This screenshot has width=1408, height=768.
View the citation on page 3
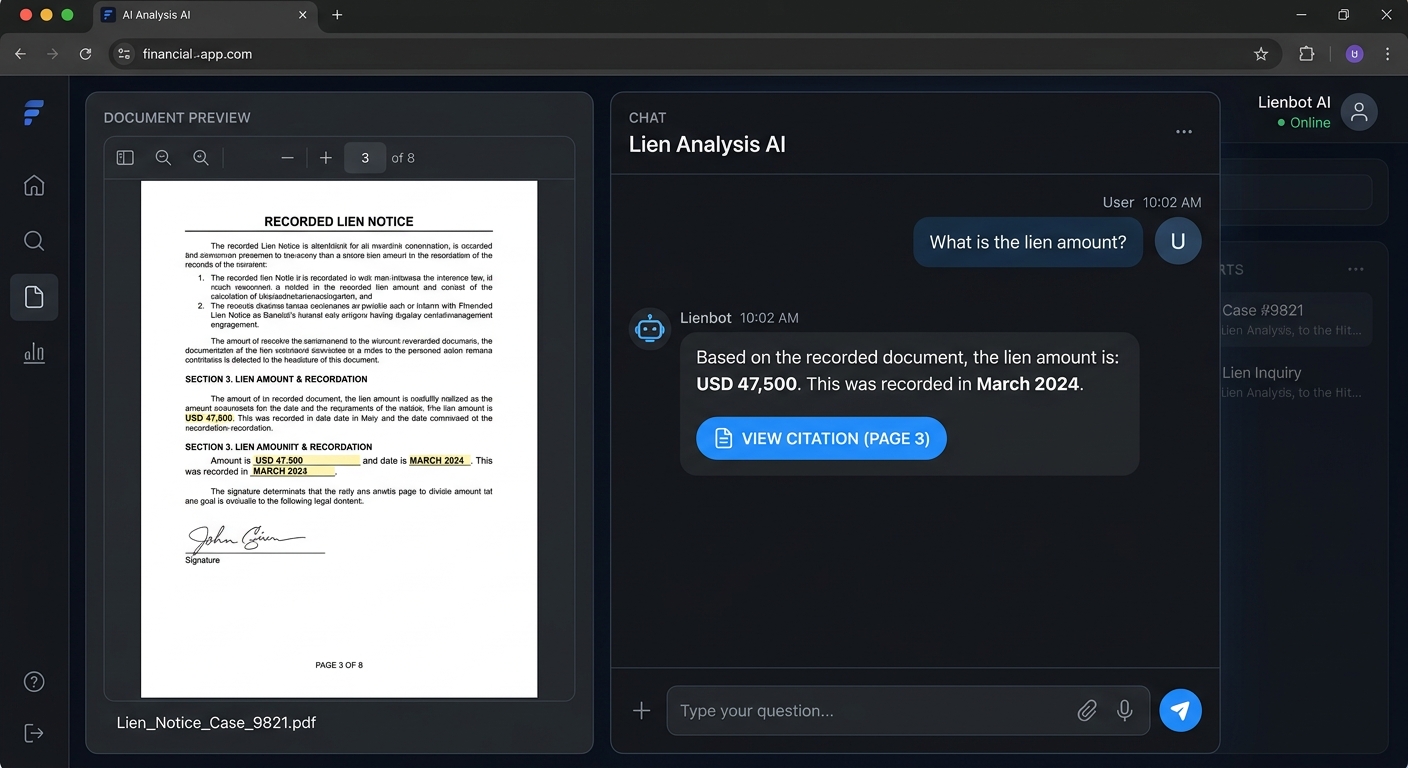820,438
